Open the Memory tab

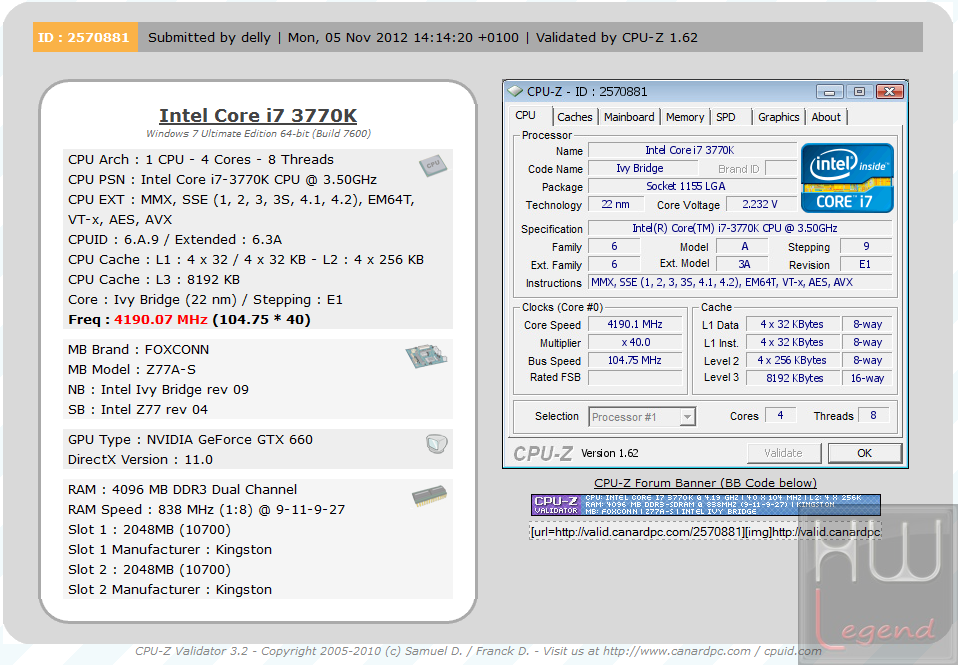(685, 117)
